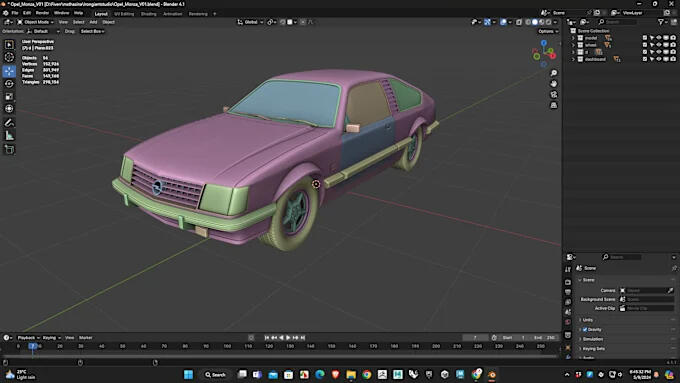The height and width of the screenshot is (383, 680).
Task: Disable rendering of the model collection
Action: (x=673, y=38)
